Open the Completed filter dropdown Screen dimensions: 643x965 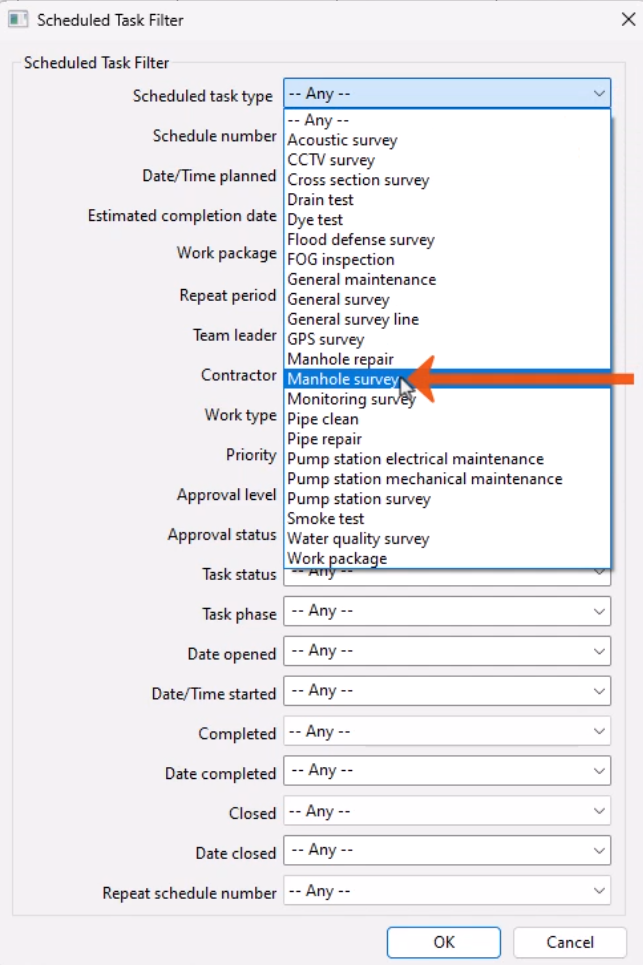click(447, 731)
